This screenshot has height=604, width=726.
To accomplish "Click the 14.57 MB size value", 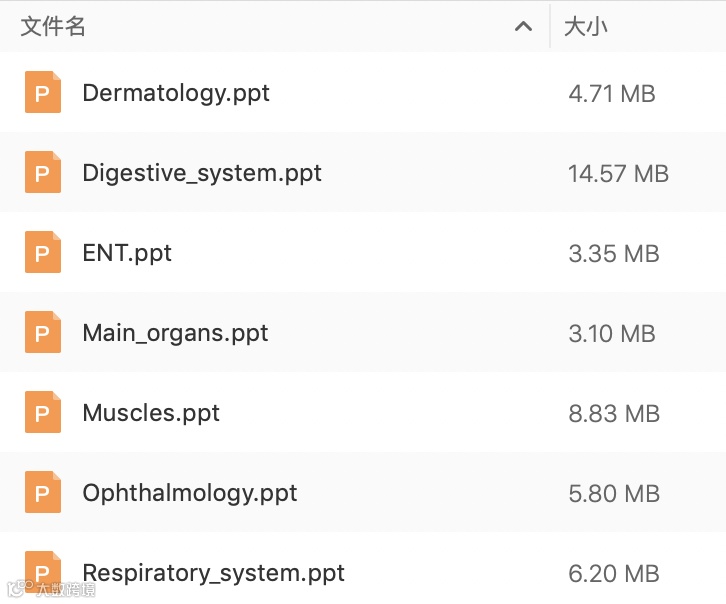I will pyautogui.click(x=618, y=173).
